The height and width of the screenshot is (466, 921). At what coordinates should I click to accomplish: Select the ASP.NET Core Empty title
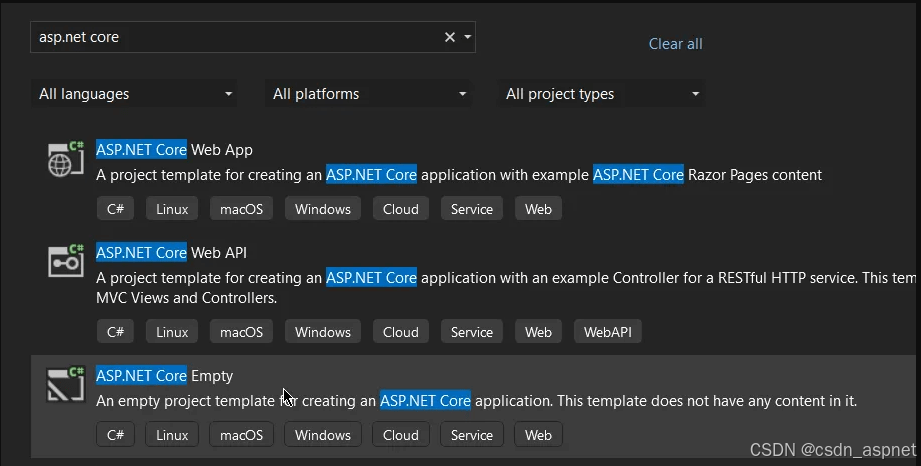164,376
